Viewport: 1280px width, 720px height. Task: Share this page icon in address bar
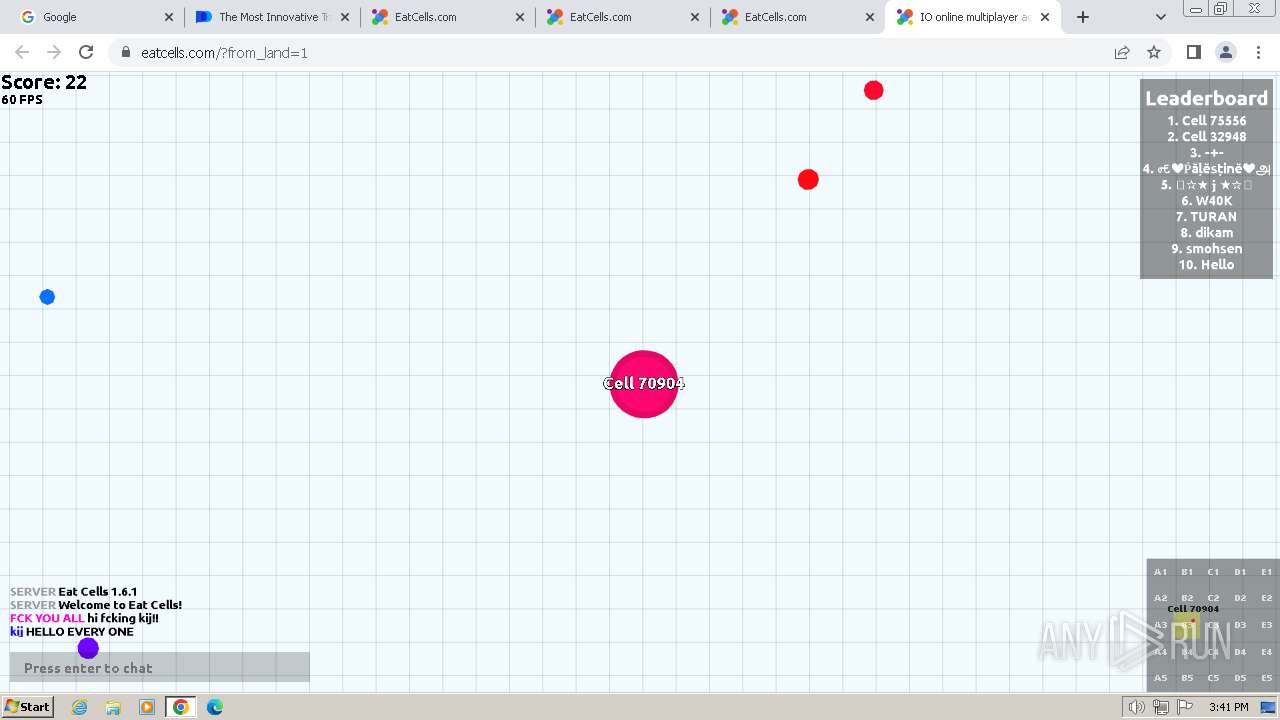pyautogui.click(x=1122, y=52)
